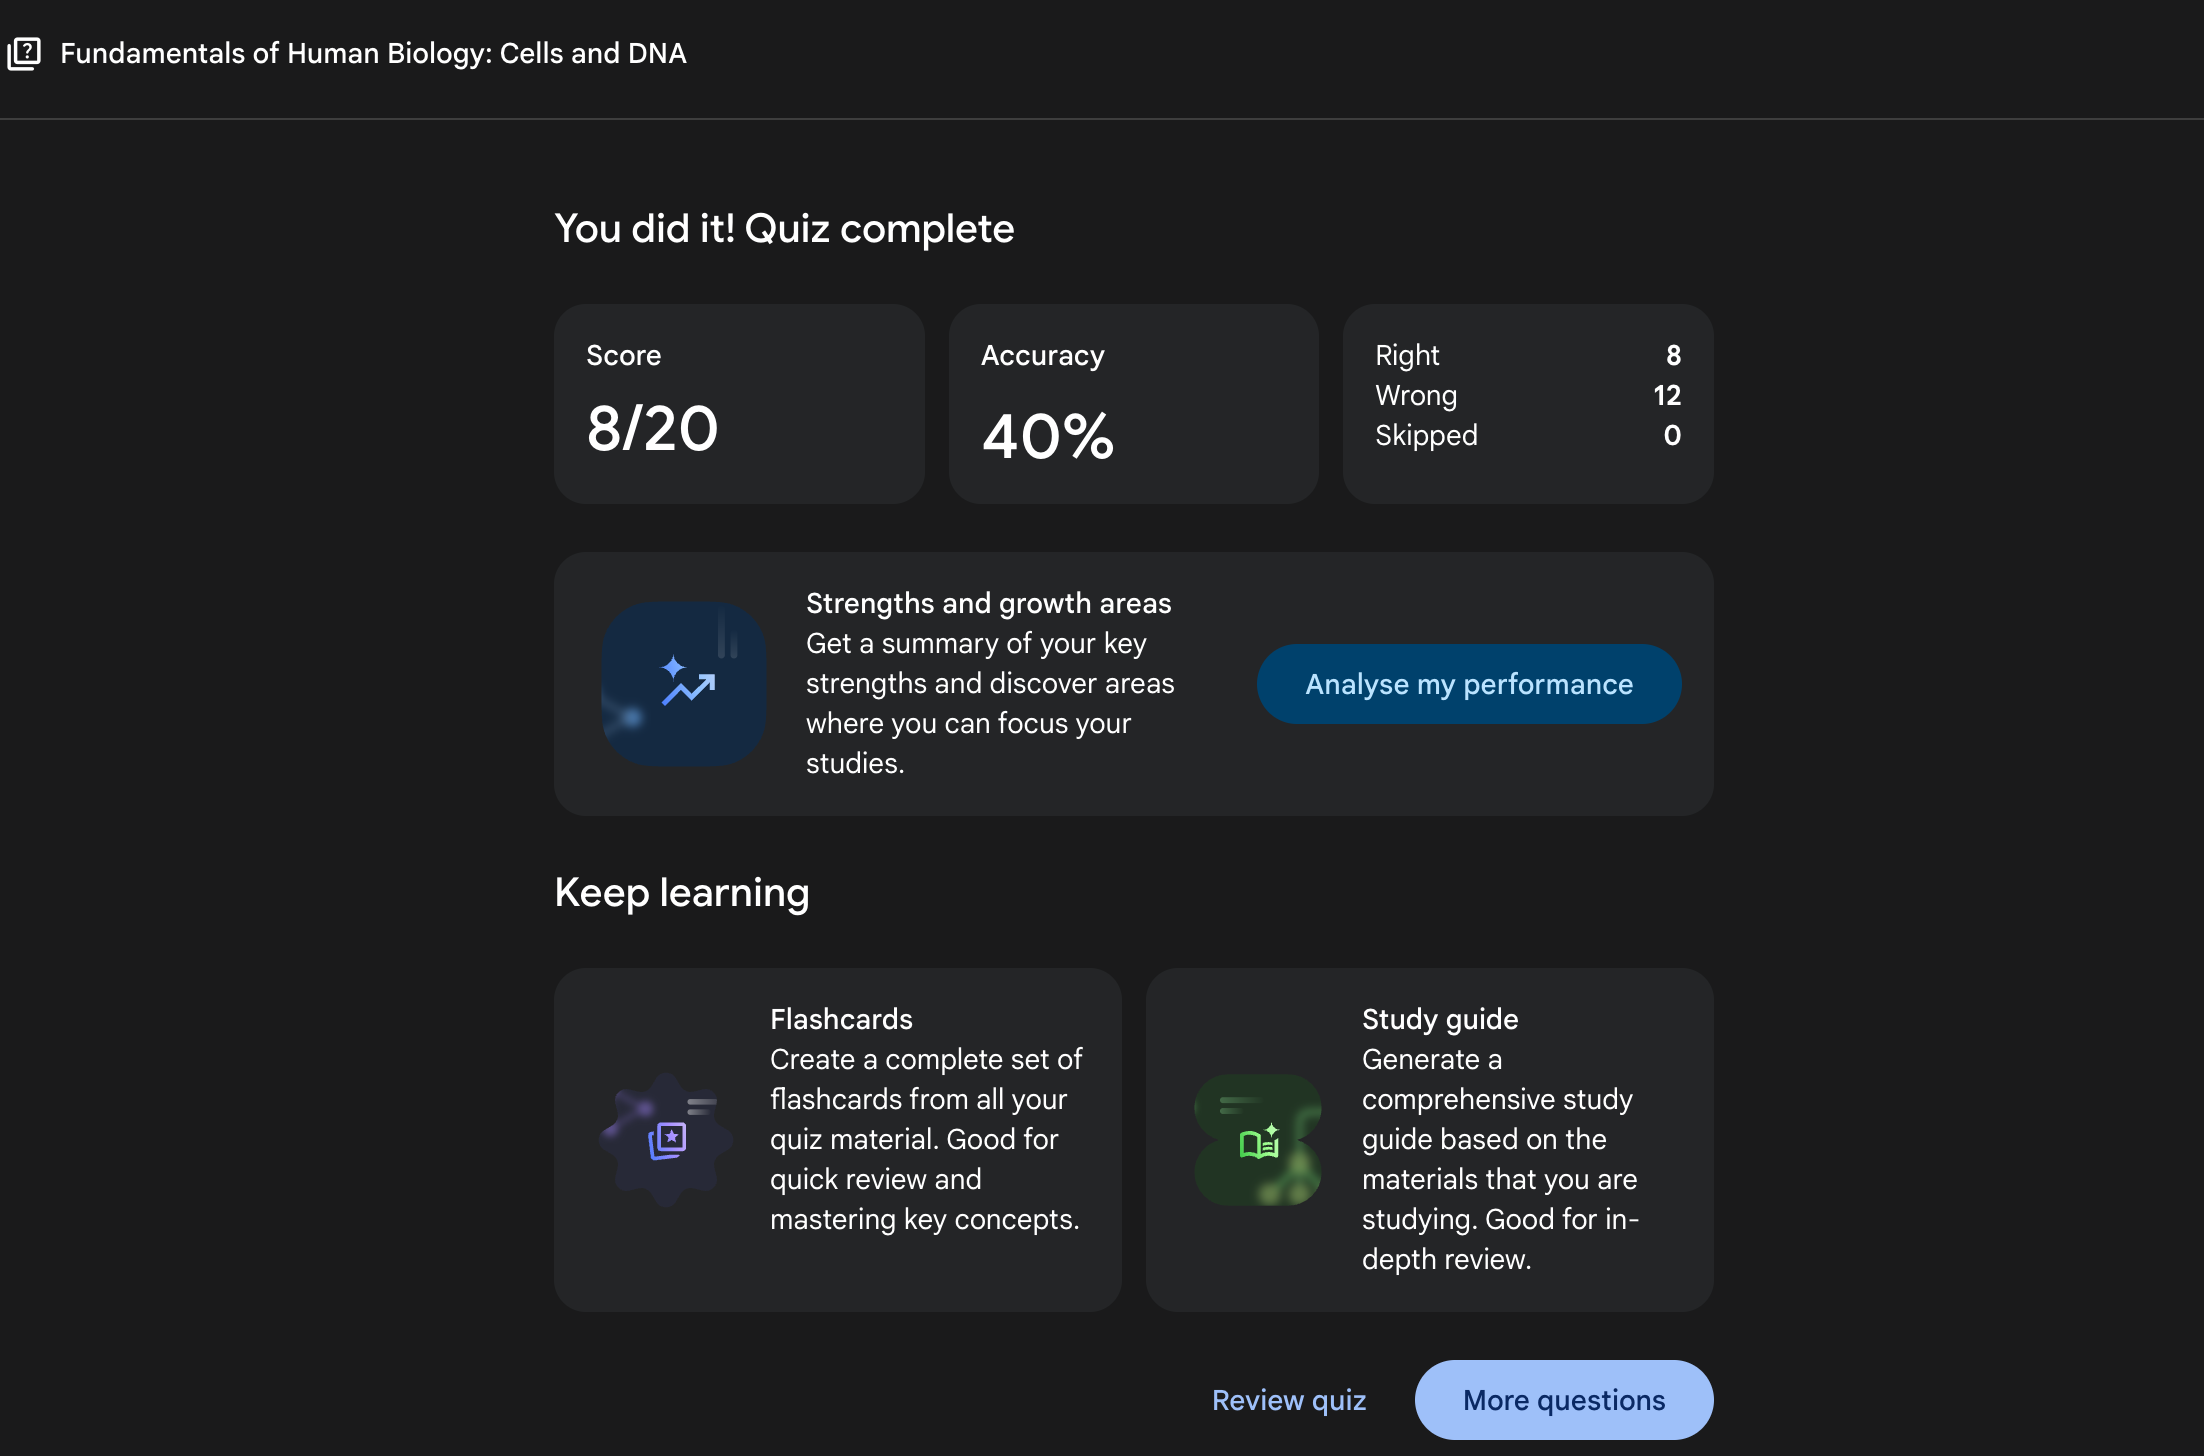Select the Accuracy card showing 40%
This screenshot has width=2204, height=1456.
(x=1133, y=403)
